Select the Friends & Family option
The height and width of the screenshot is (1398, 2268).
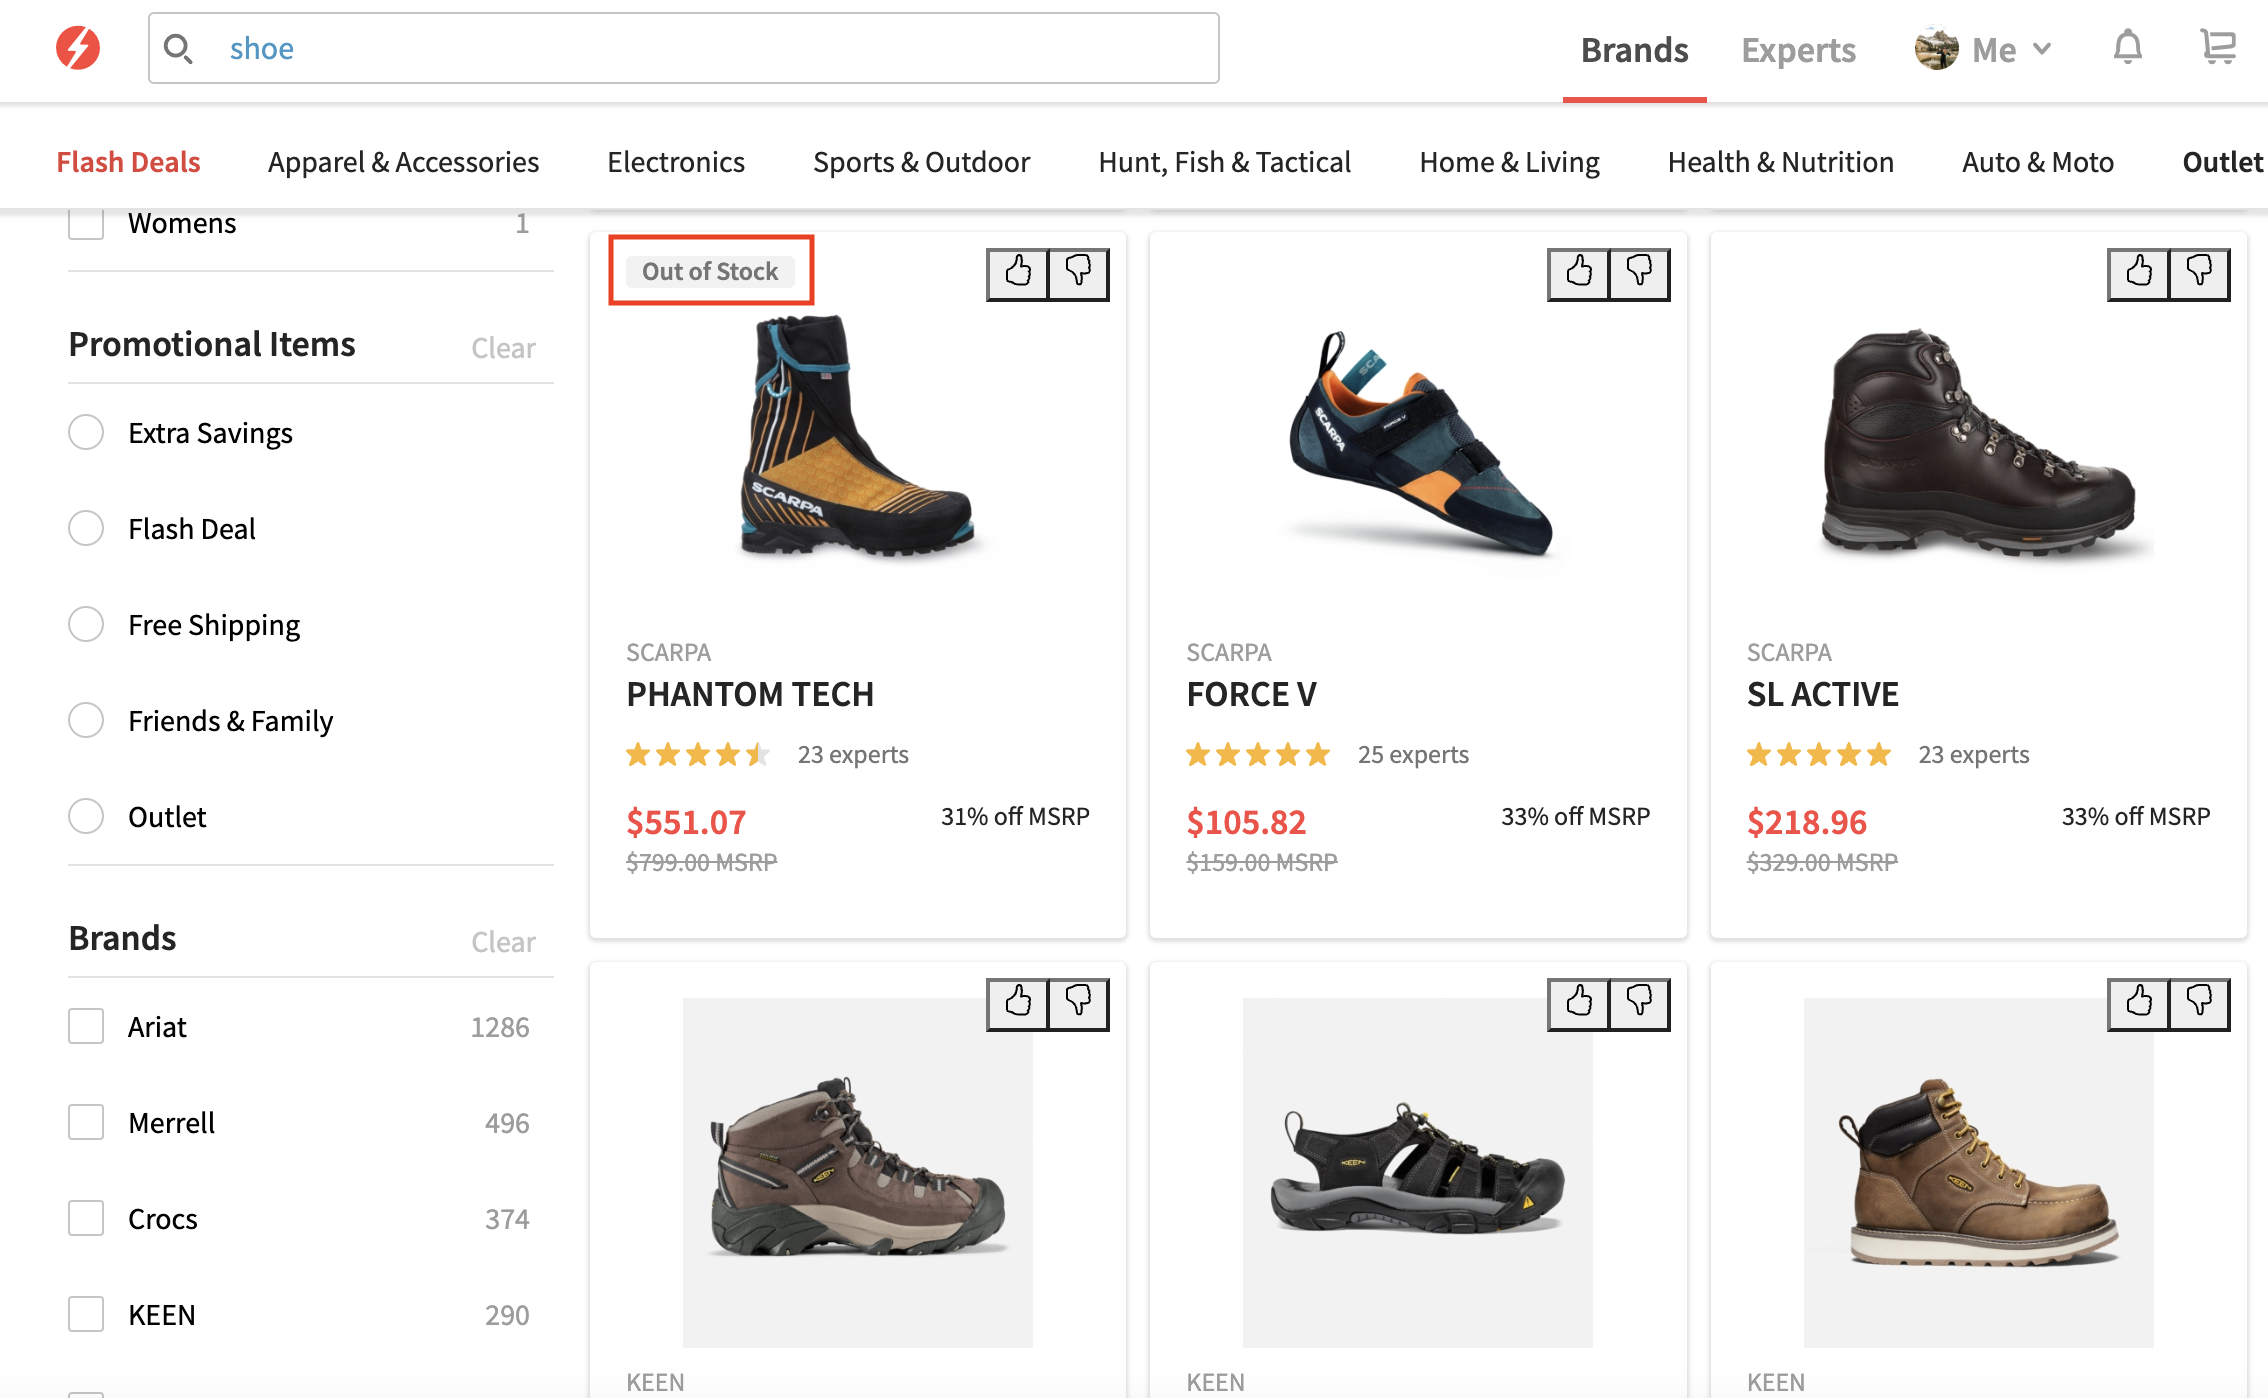(x=86, y=720)
